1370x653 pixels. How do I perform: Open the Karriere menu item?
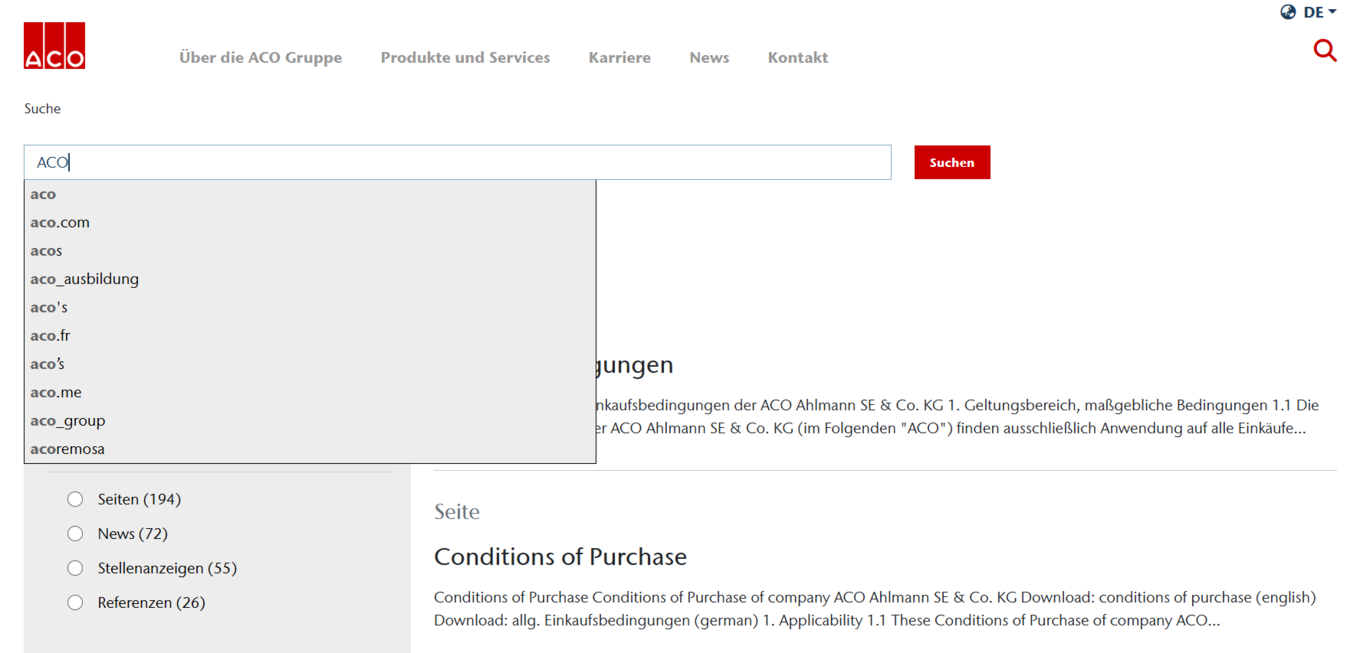[619, 58]
